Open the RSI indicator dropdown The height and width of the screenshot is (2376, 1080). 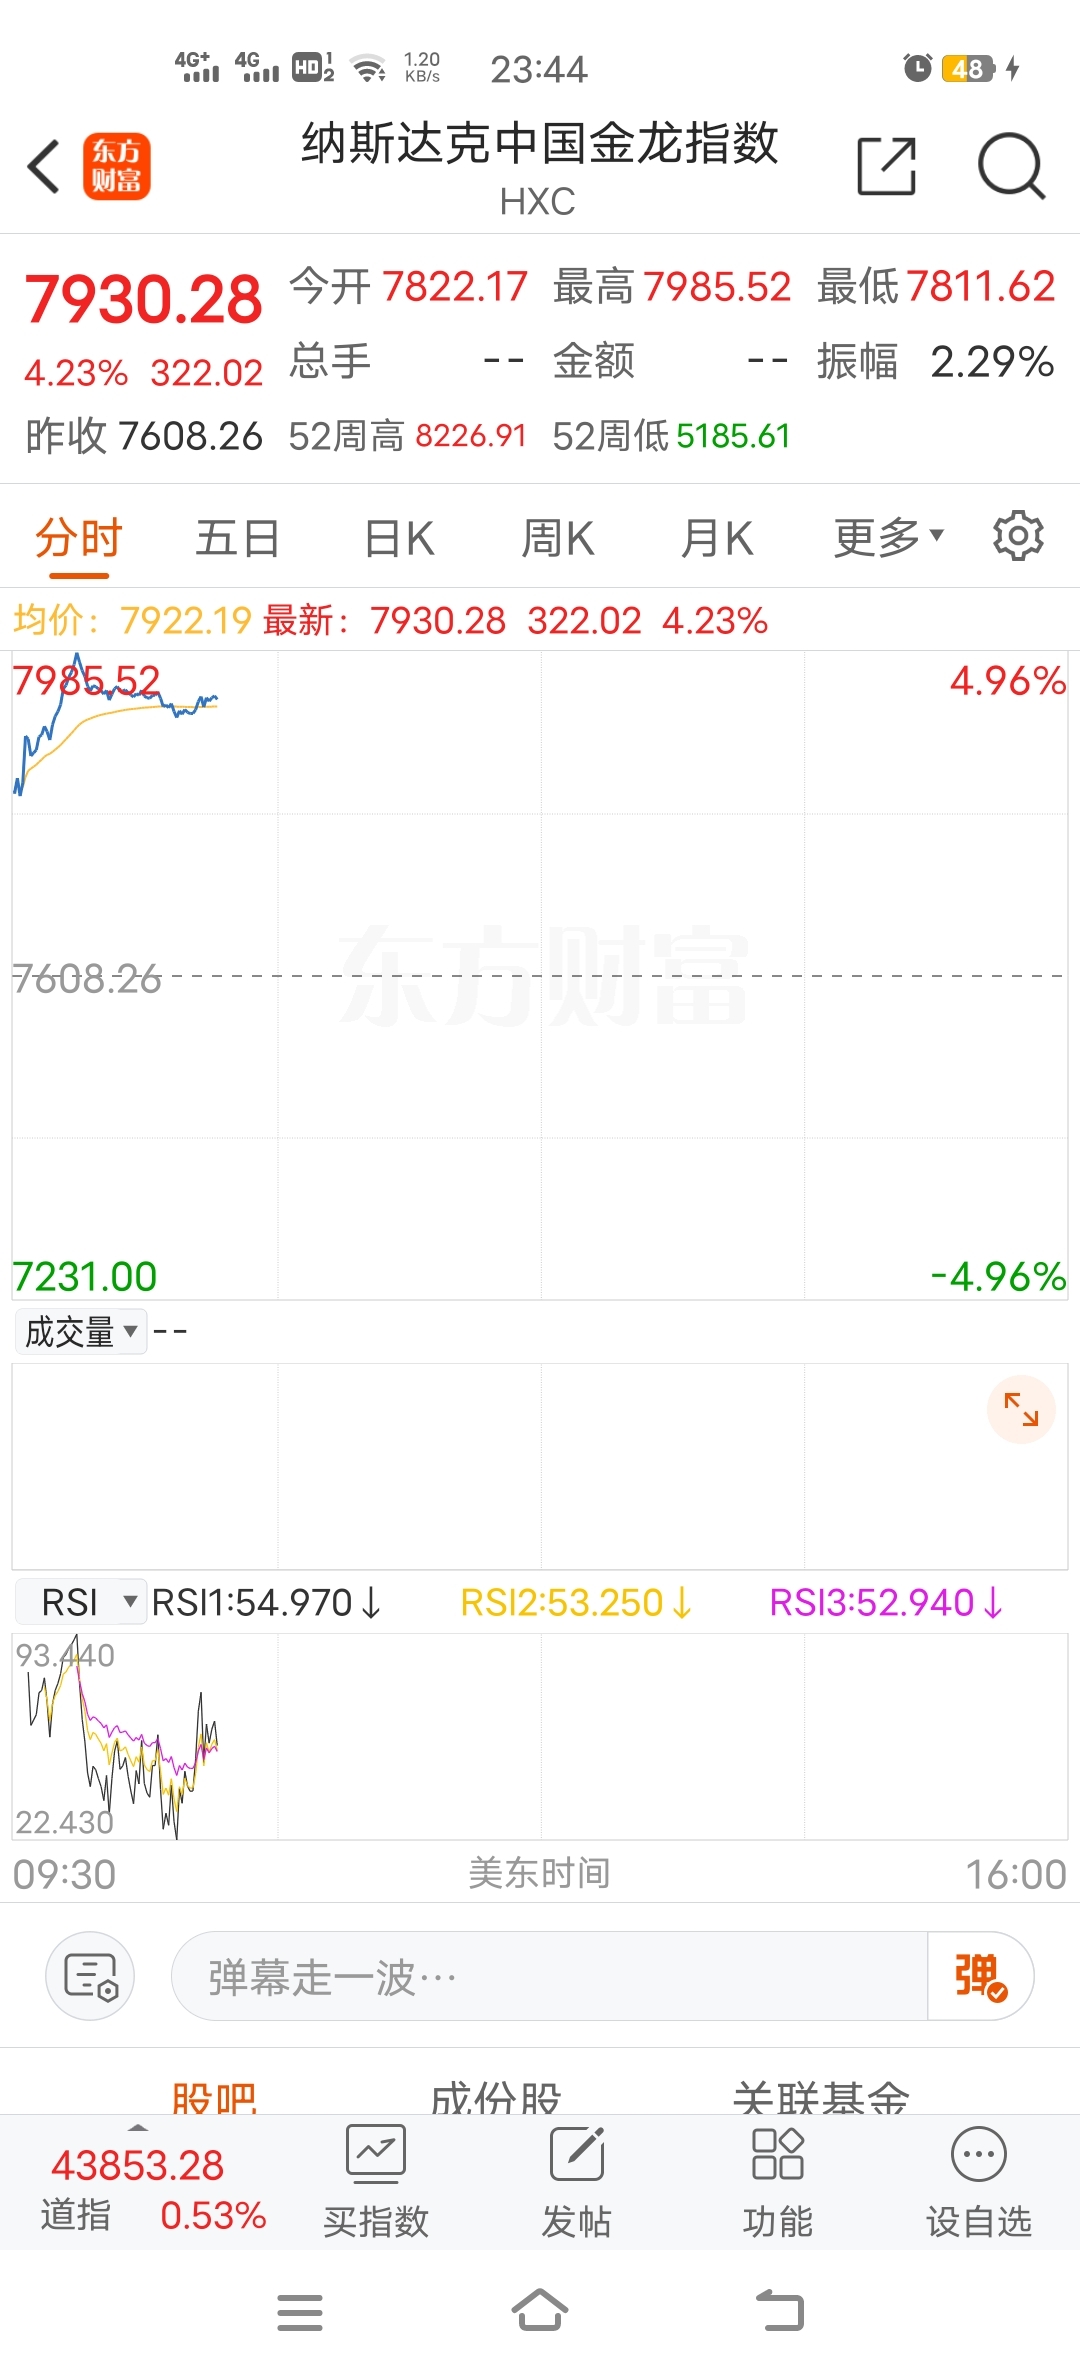coord(81,1602)
